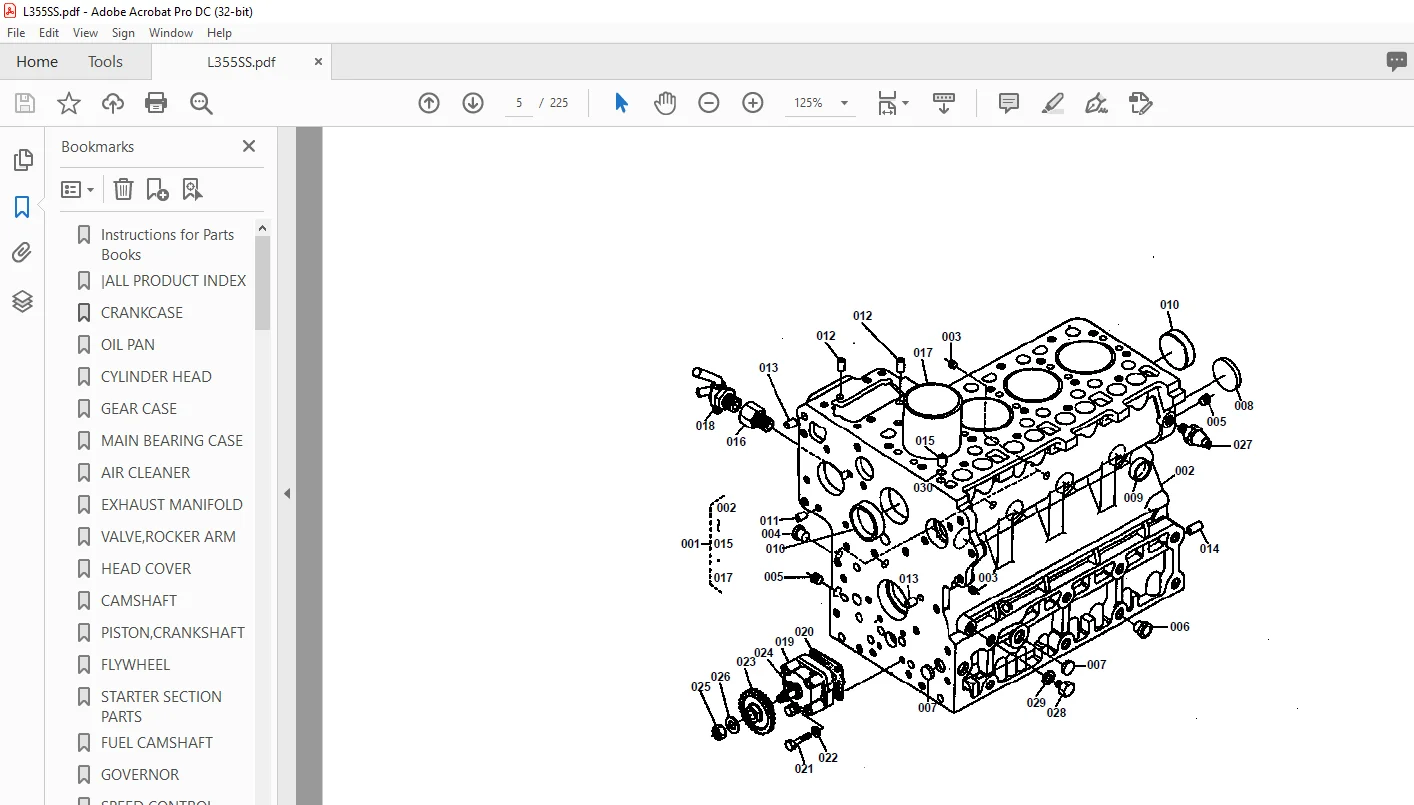Open the CYLINDER HEAD bookmark

(x=156, y=376)
